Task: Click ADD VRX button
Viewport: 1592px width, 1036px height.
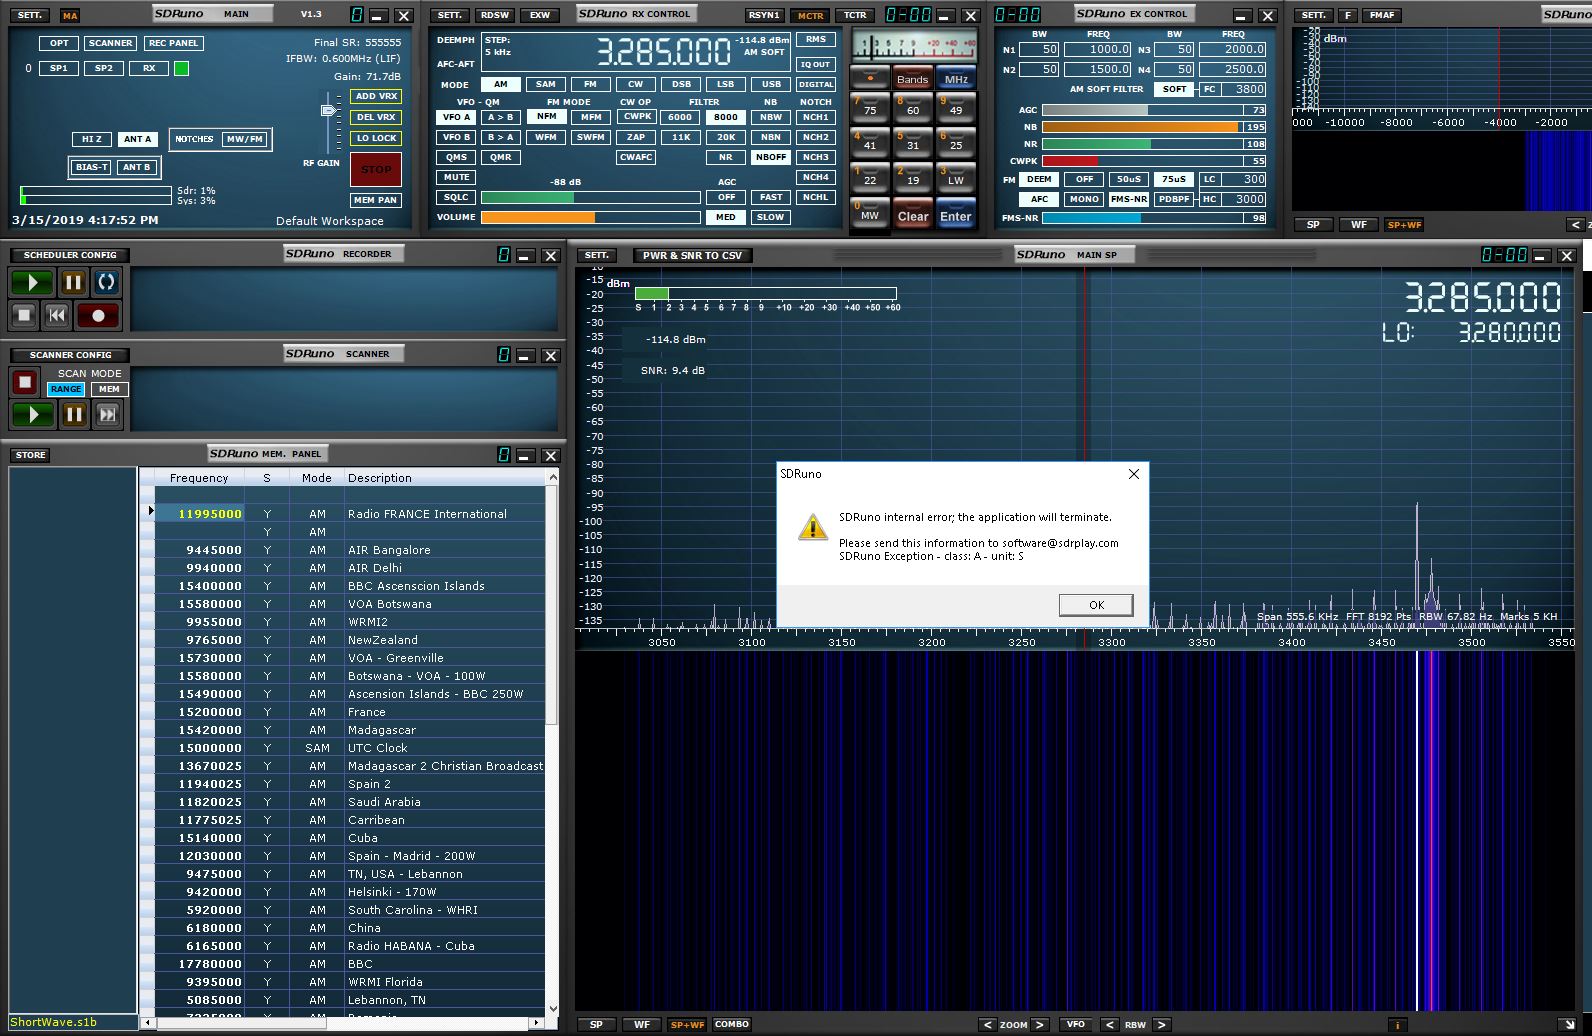Action: pyautogui.click(x=376, y=96)
